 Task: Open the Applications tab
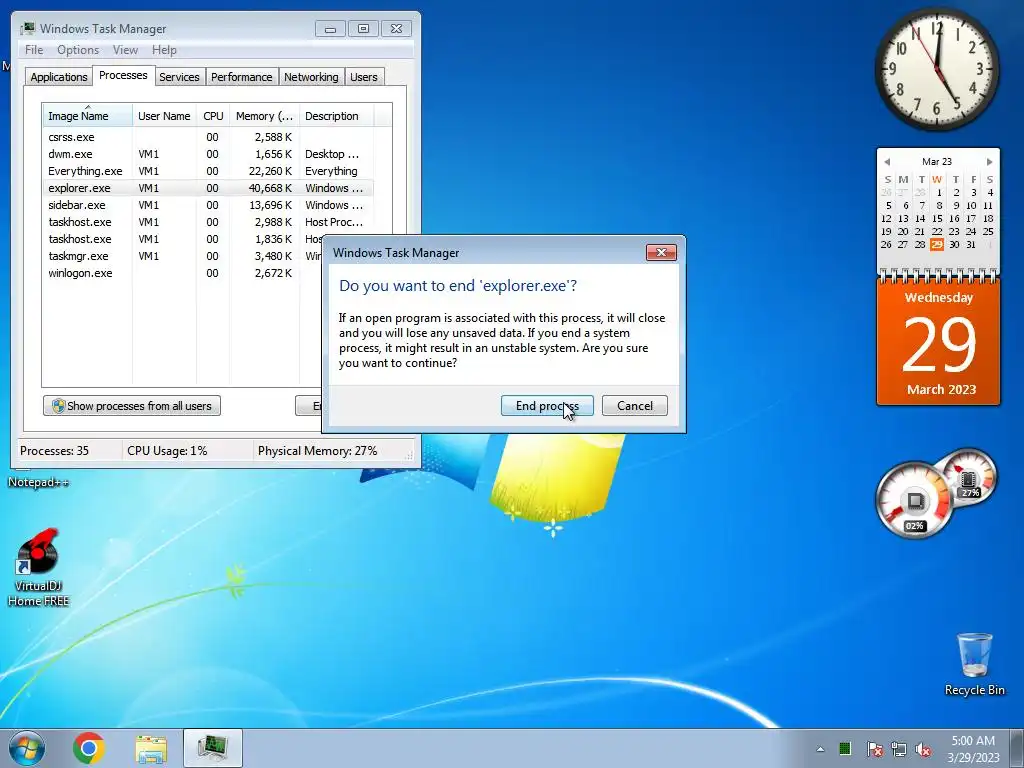(x=59, y=77)
